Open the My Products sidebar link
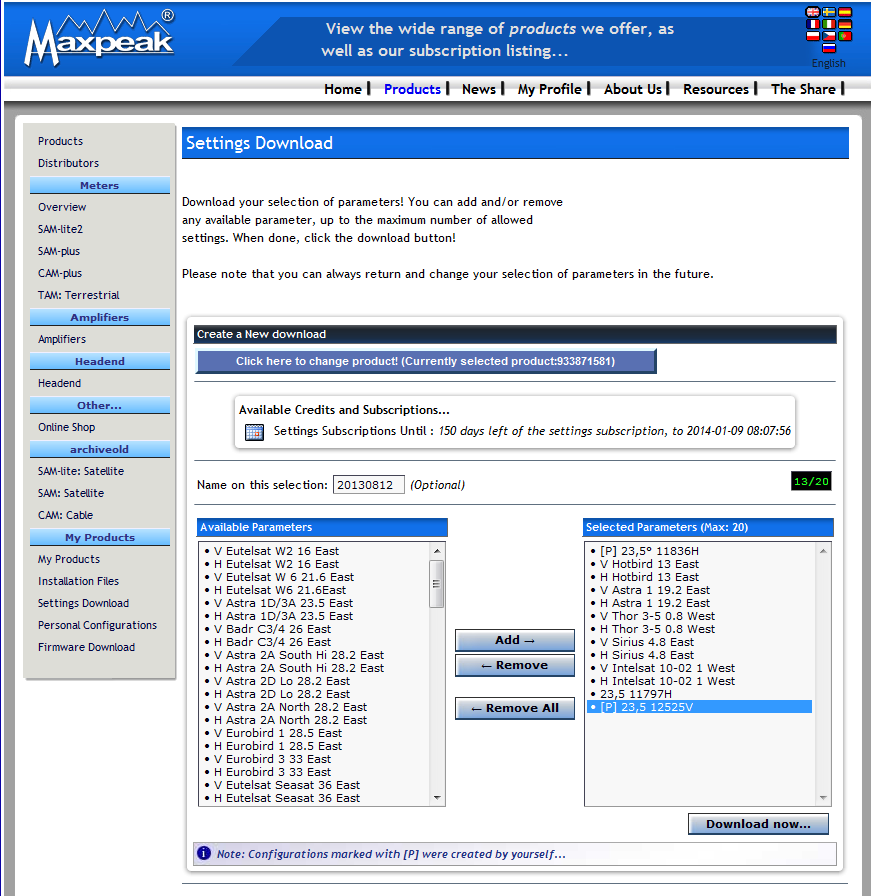The height and width of the screenshot is (896, 871). [69, 559]
